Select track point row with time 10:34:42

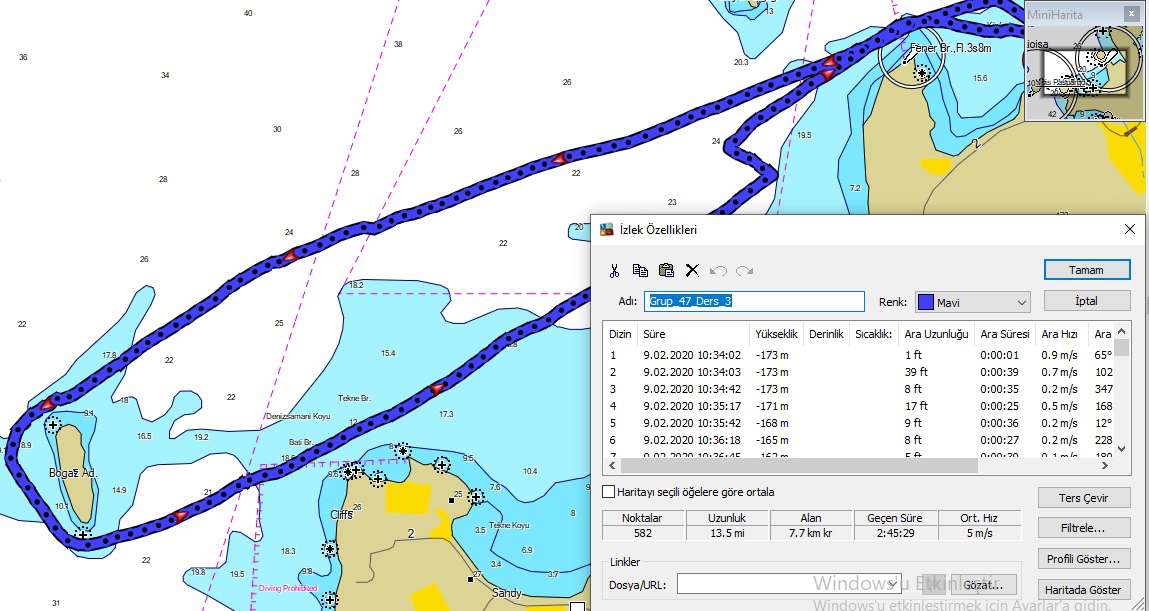click(x=858, y=389)
